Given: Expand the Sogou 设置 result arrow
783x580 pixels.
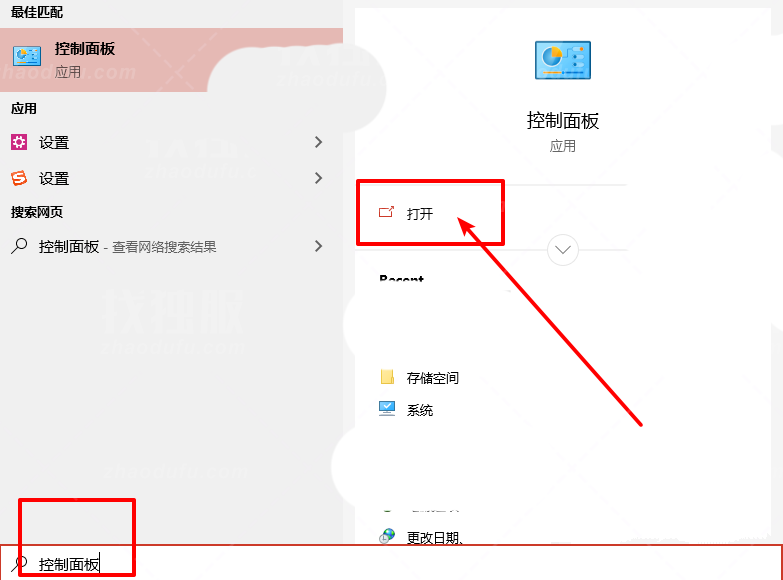Looking at the screenshot, I should pos(319,178).
